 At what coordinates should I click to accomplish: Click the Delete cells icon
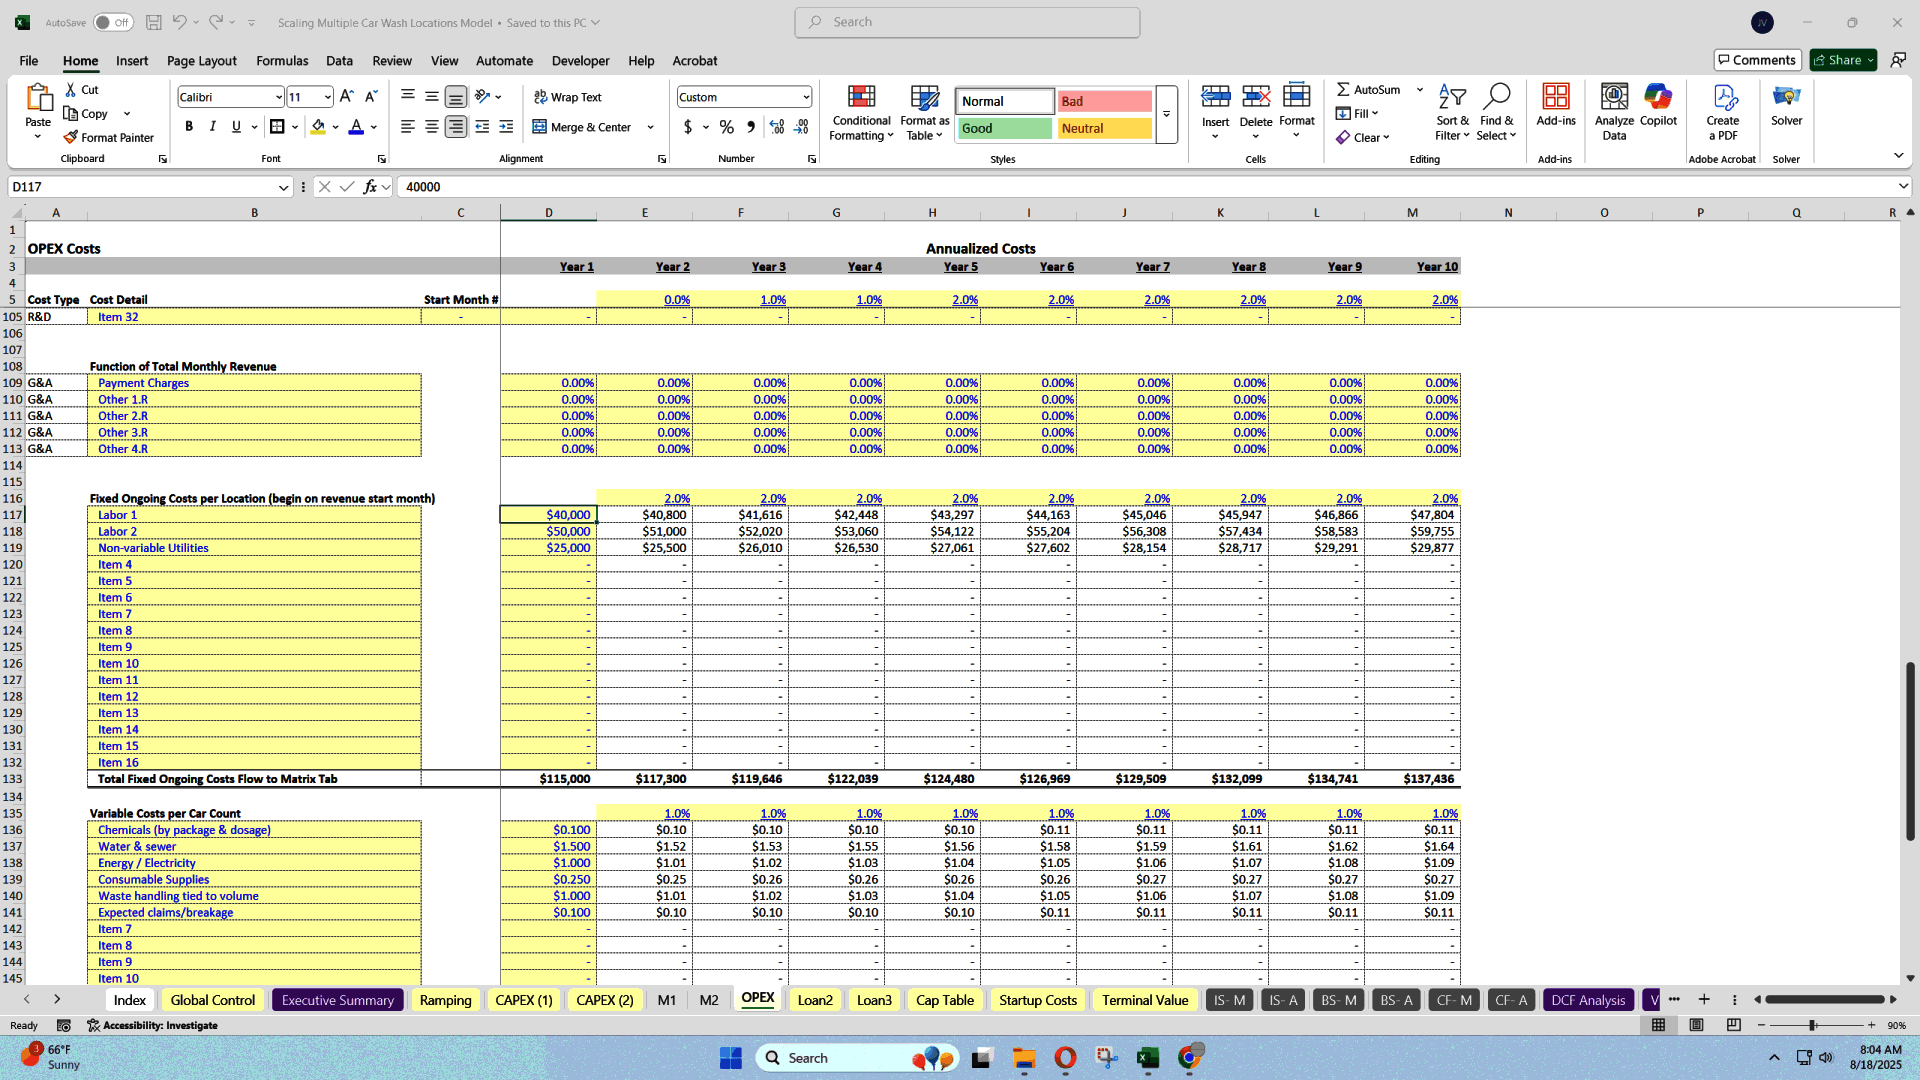tap(1256, 97)
